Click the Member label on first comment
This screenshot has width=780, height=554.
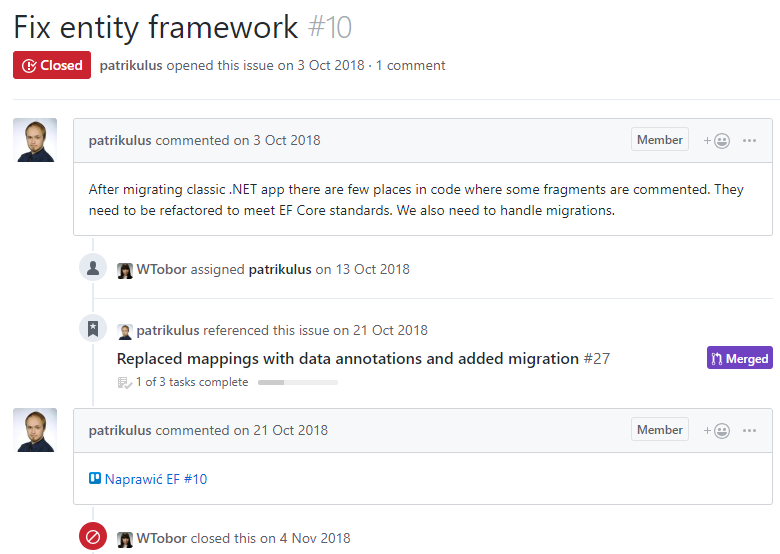[659, 140]
